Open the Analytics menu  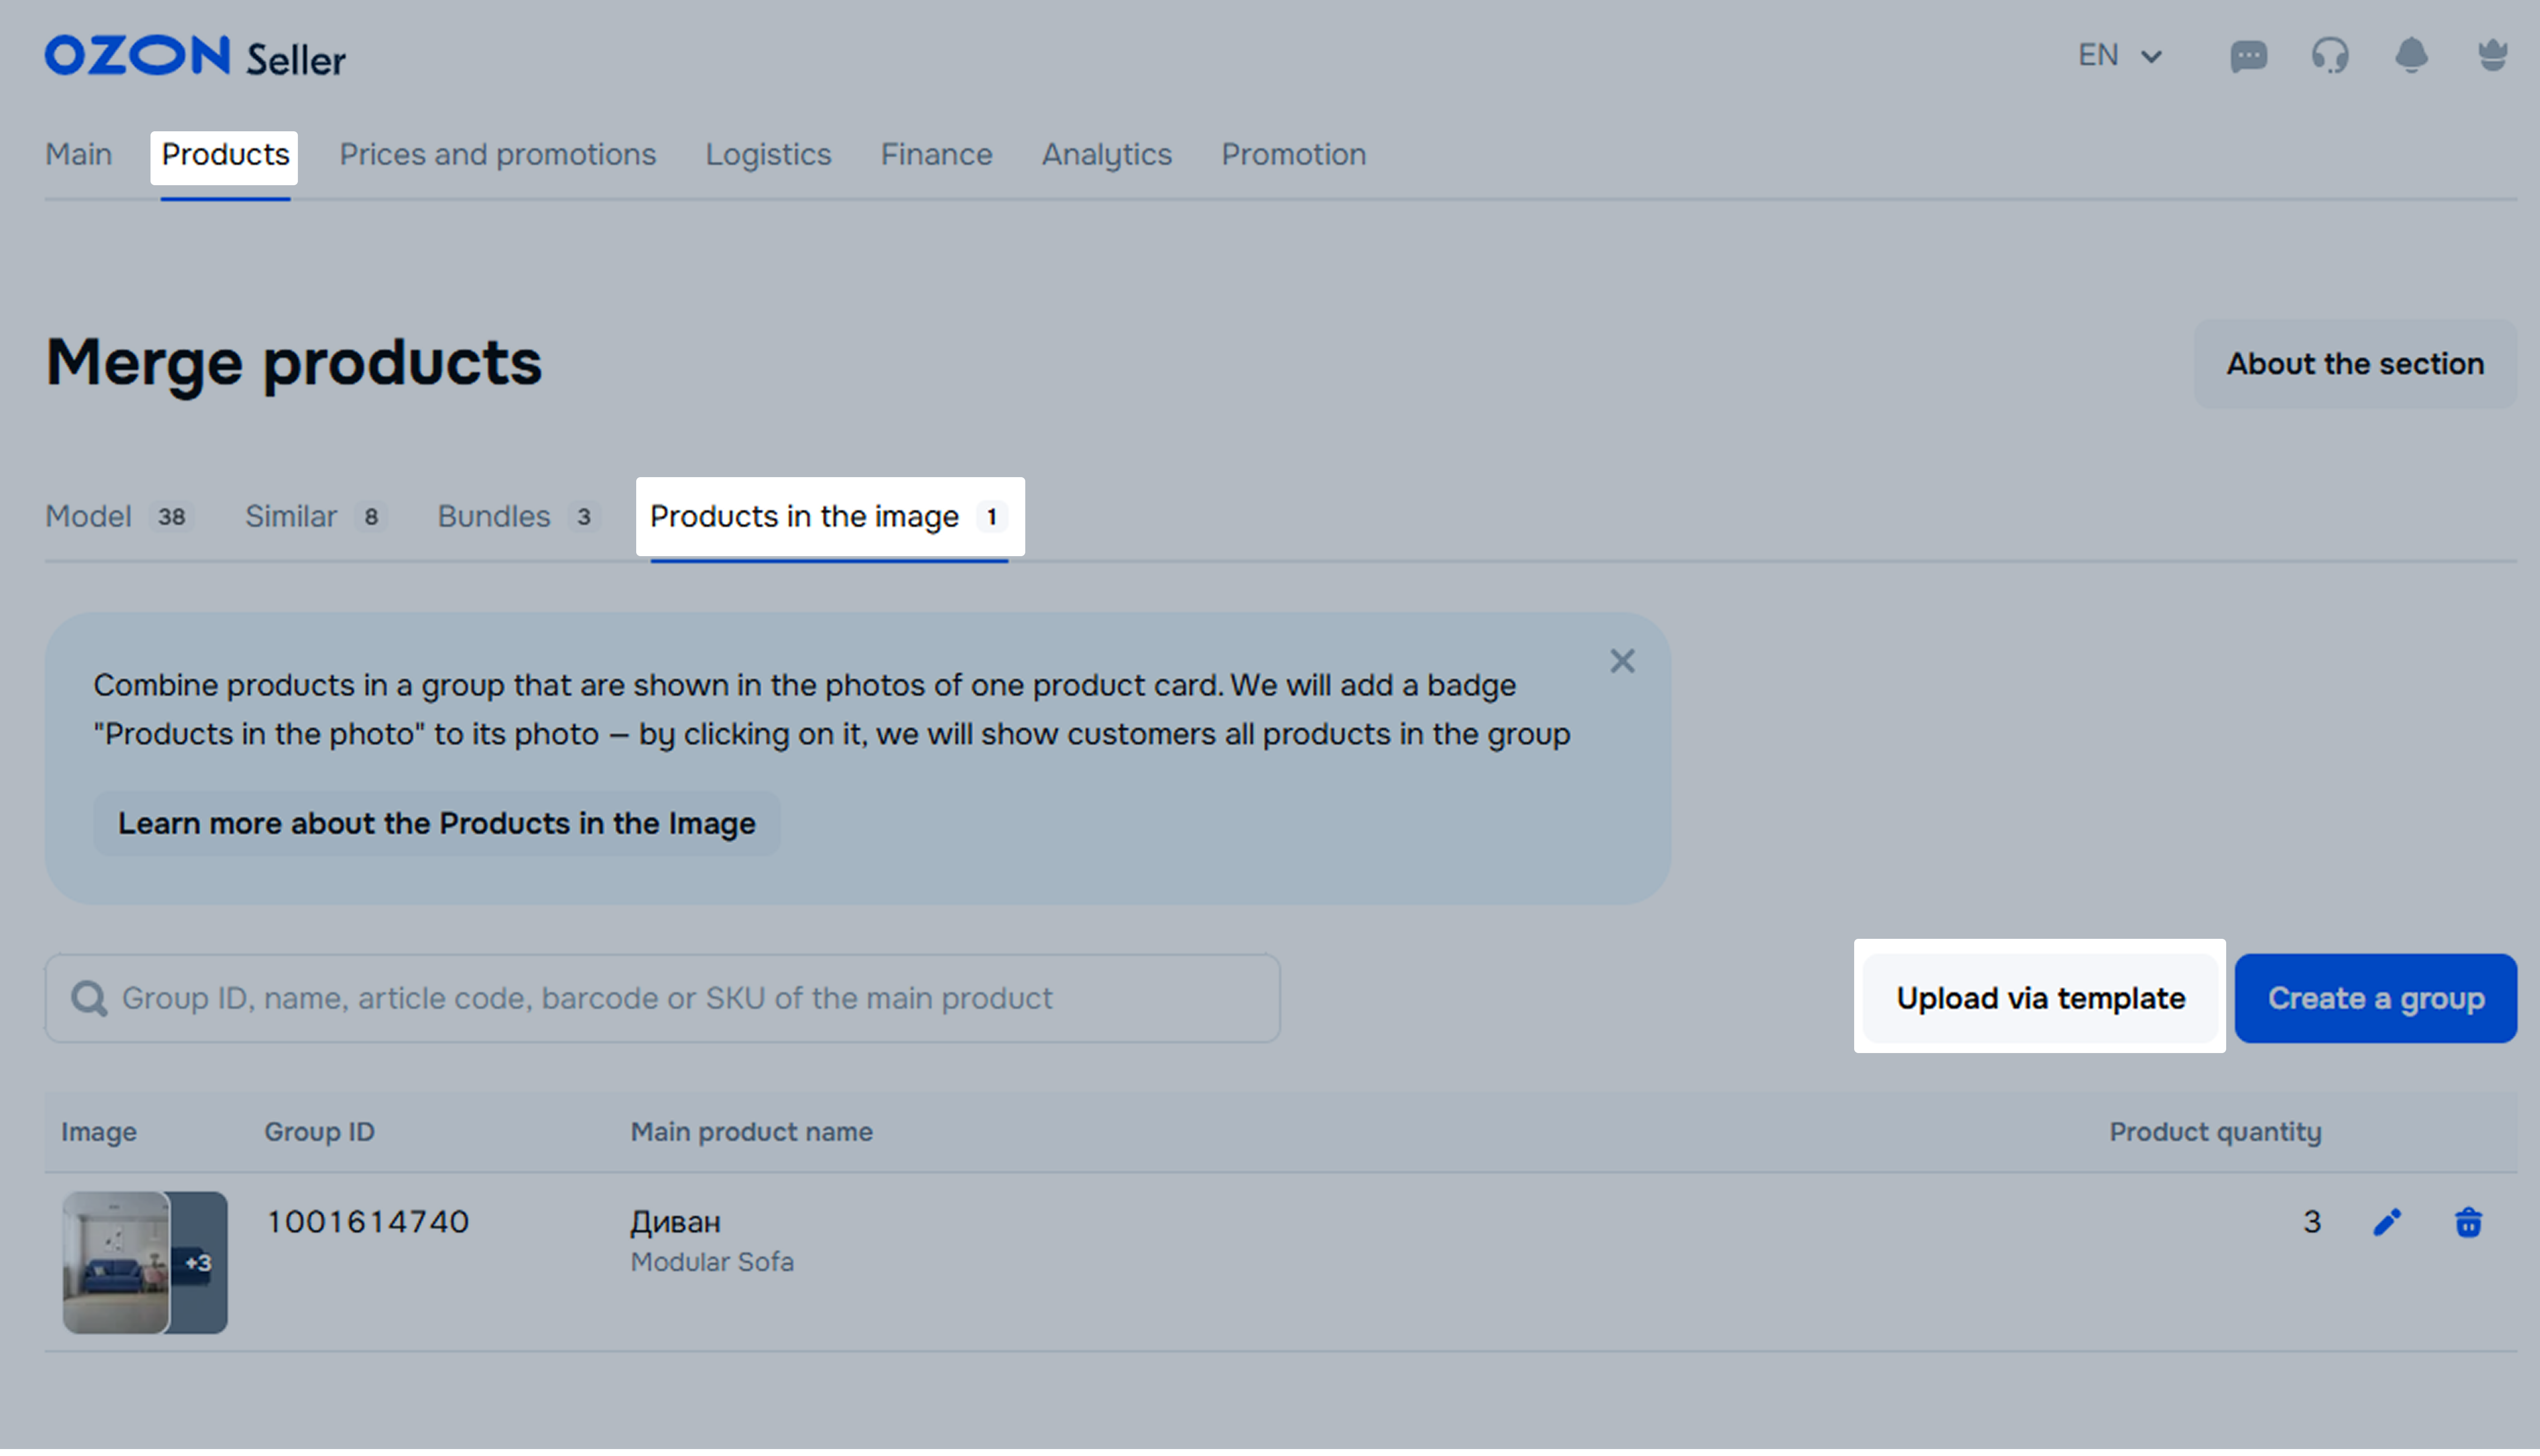click(1106, 155)
